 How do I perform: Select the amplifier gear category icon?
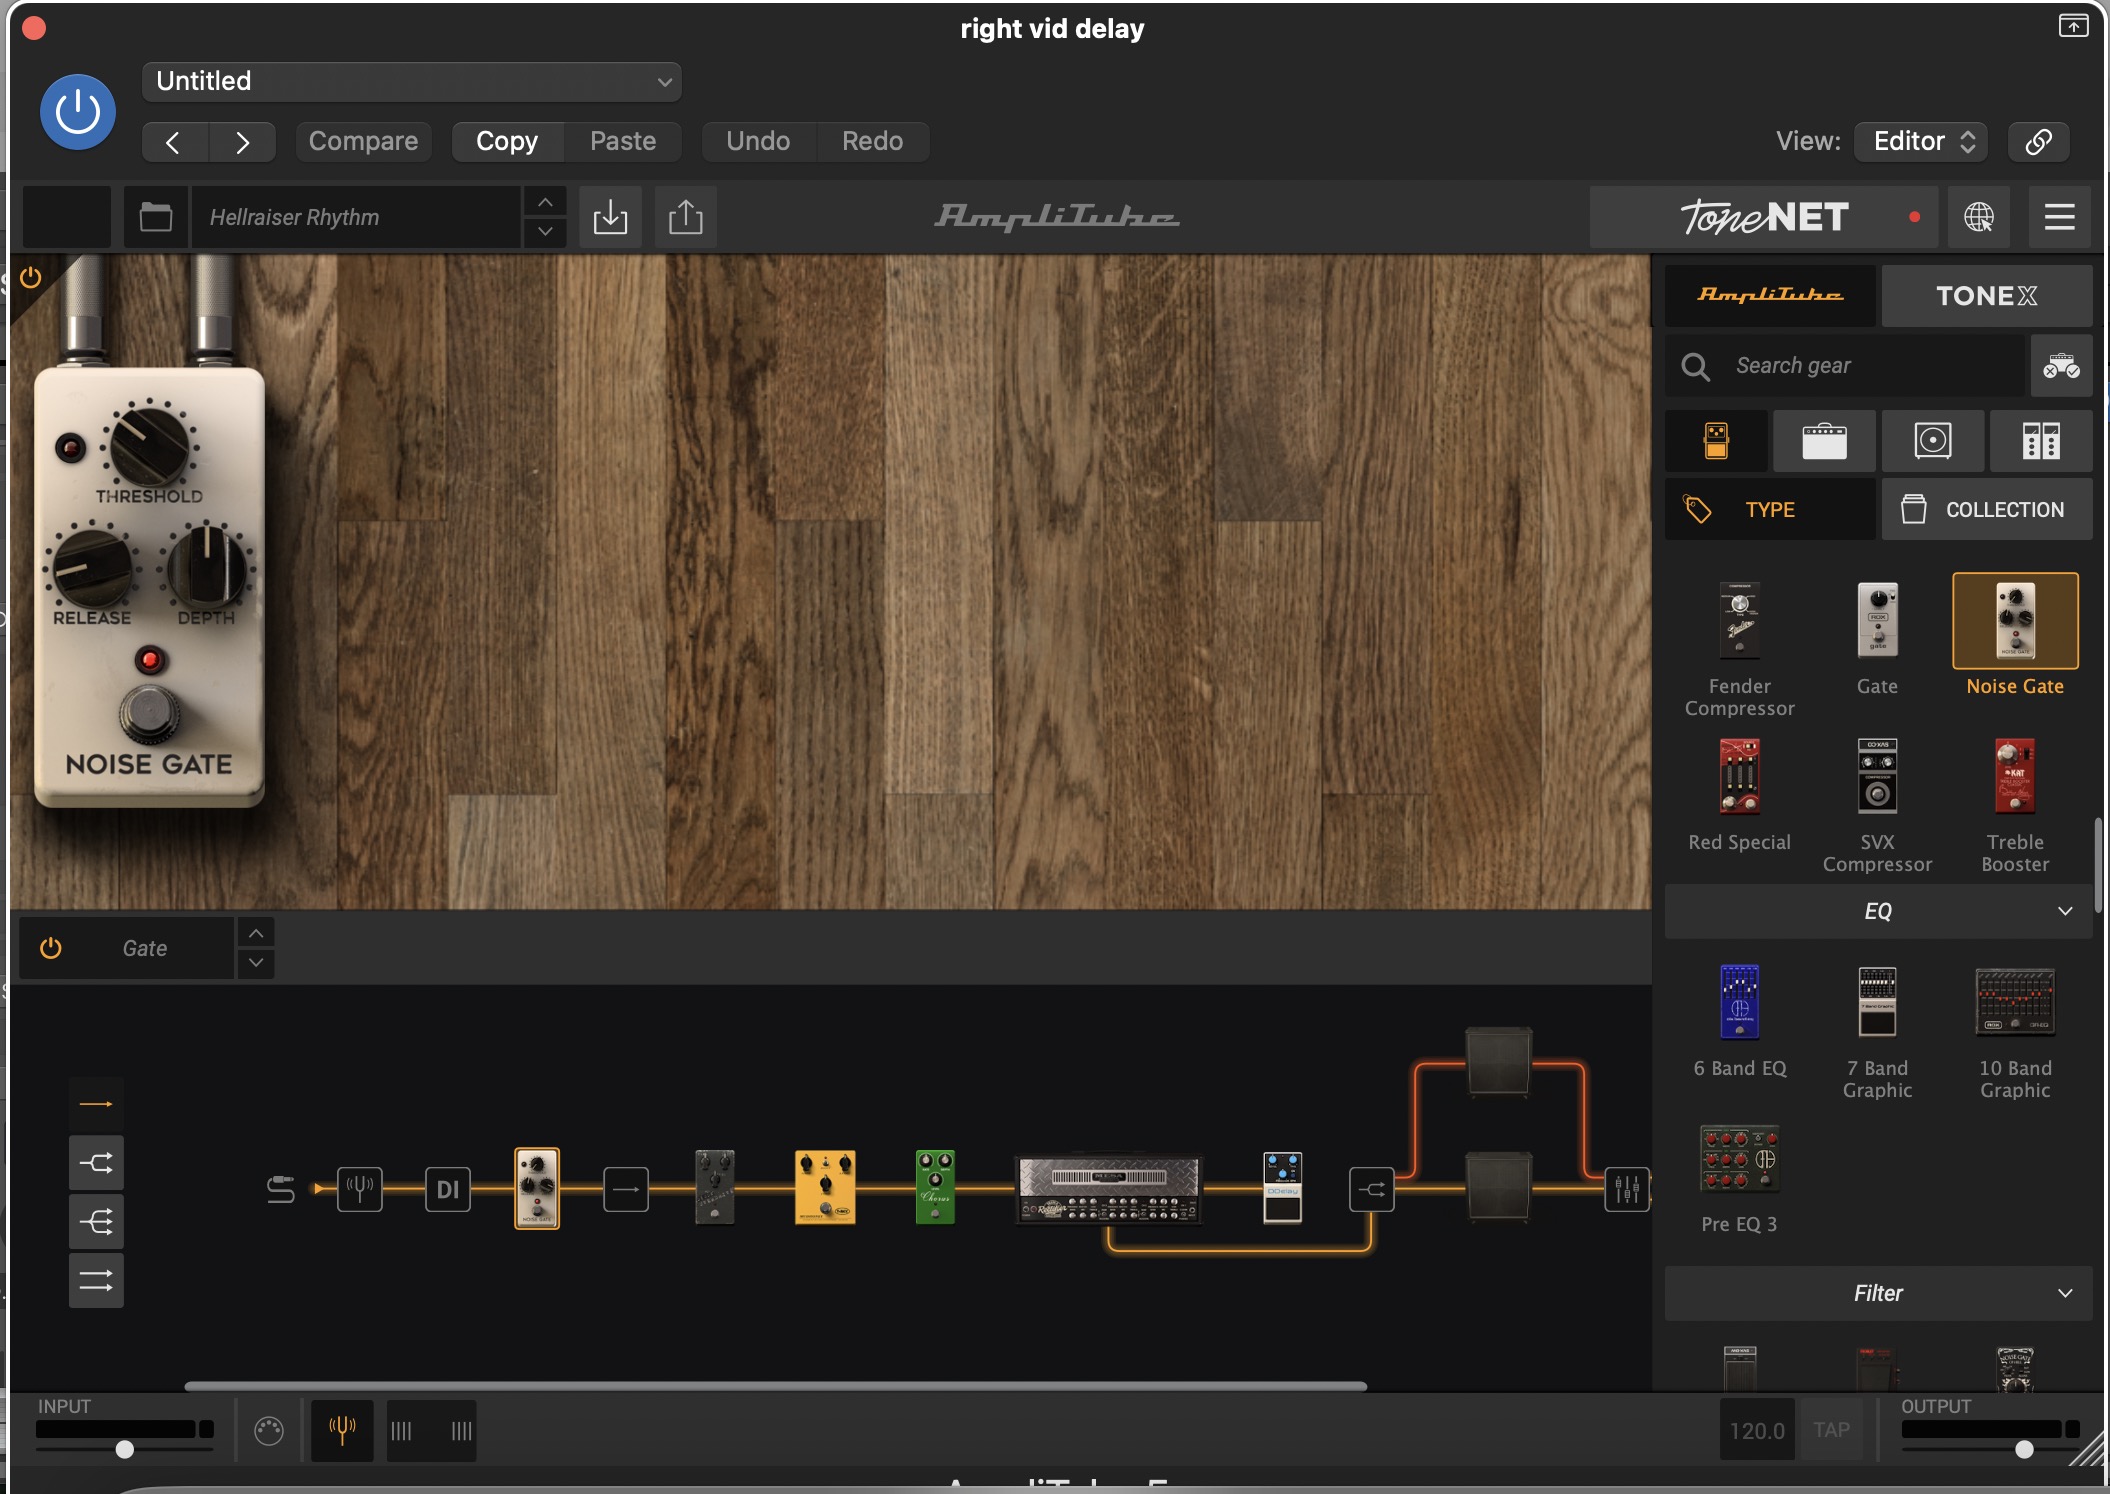[1824, 441]
